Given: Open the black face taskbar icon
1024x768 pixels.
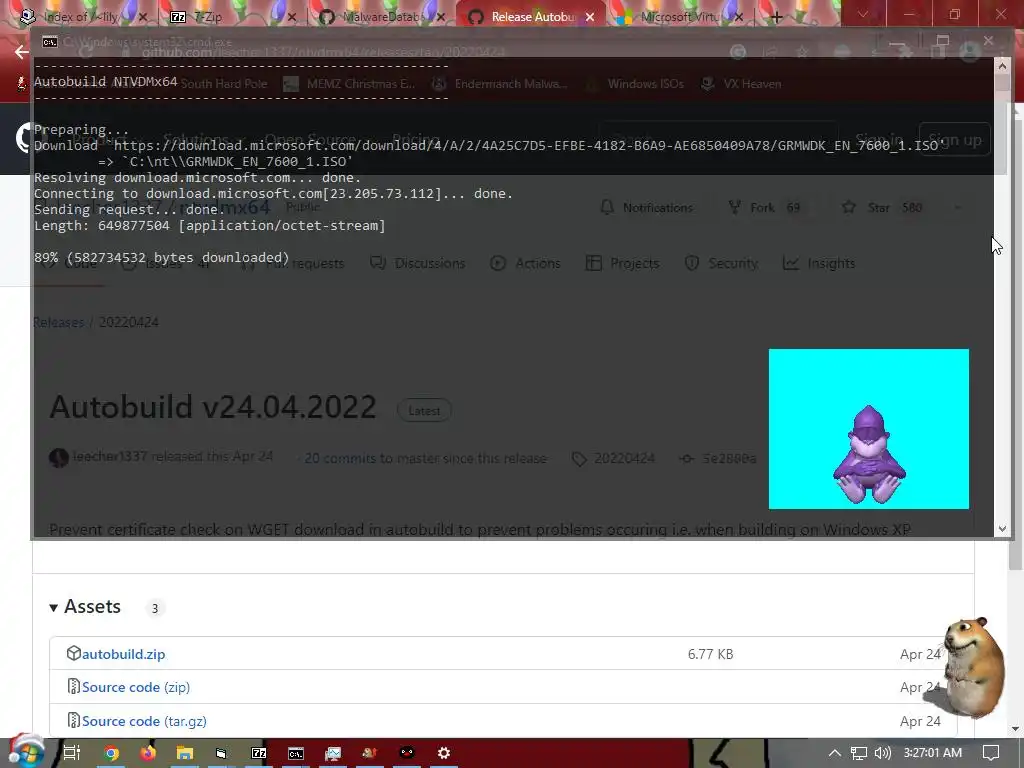Looking at the screenshot, I should pos(407,753).
